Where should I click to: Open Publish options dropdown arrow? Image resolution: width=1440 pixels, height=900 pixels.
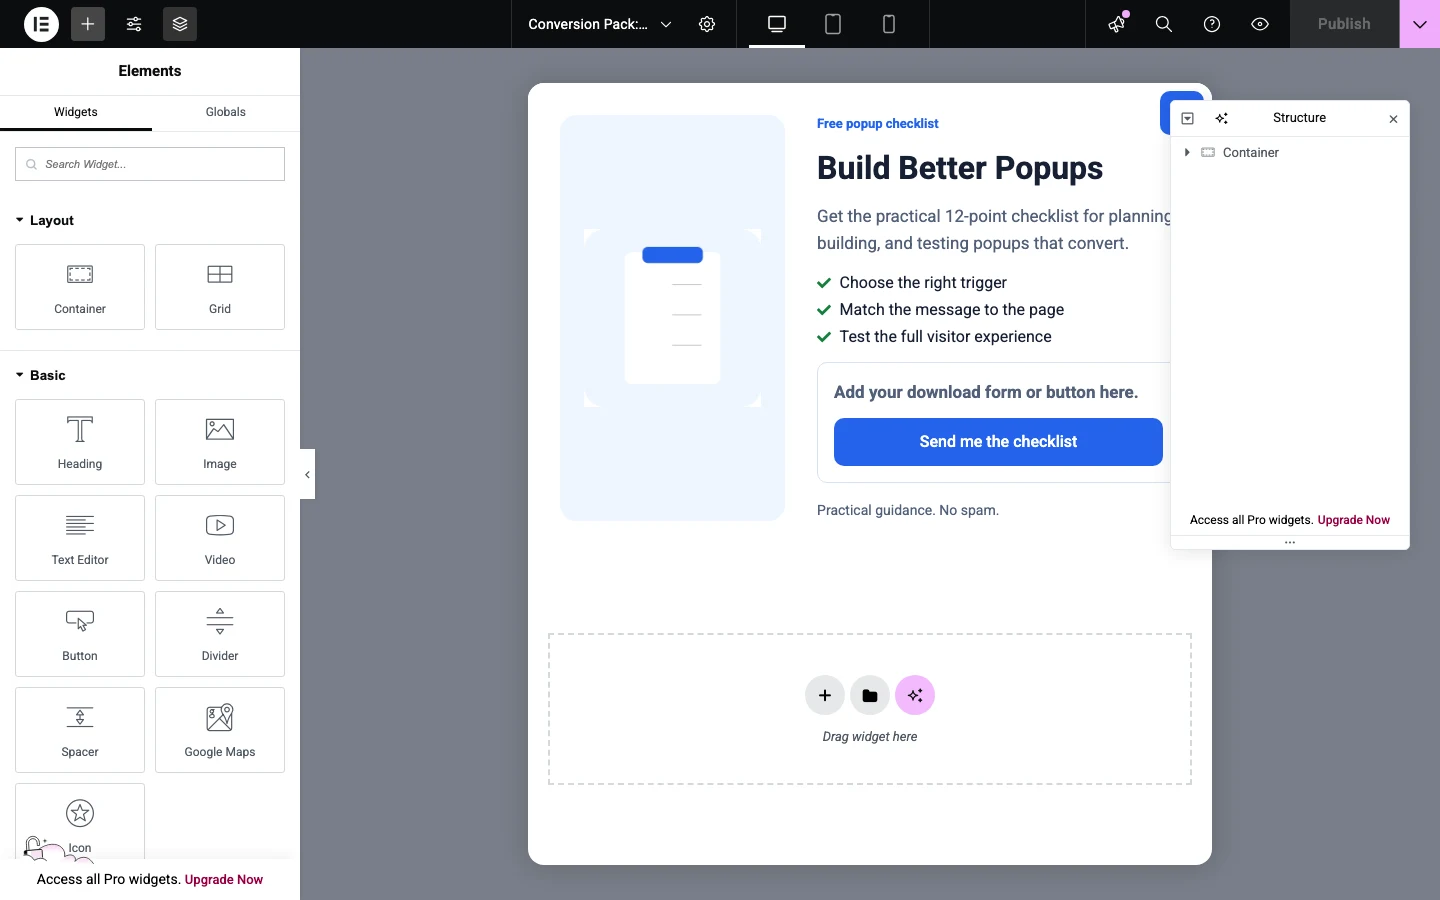pyautogui.click(x=1420, y=24)
